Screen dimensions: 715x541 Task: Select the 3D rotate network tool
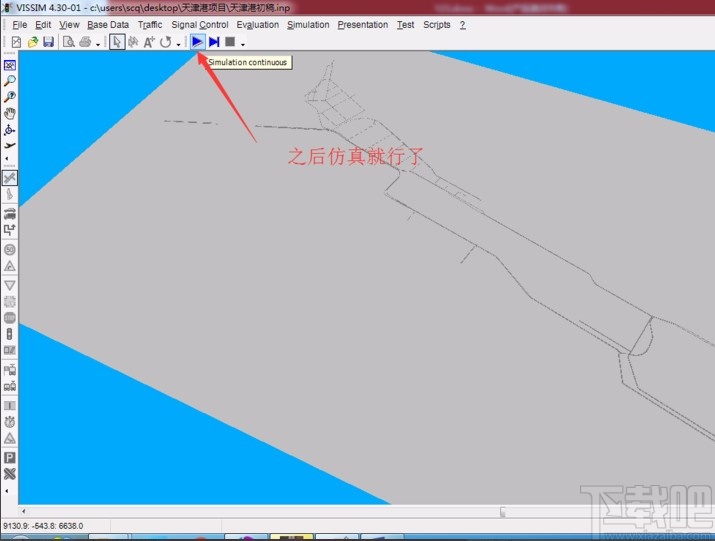pos(10,130)
